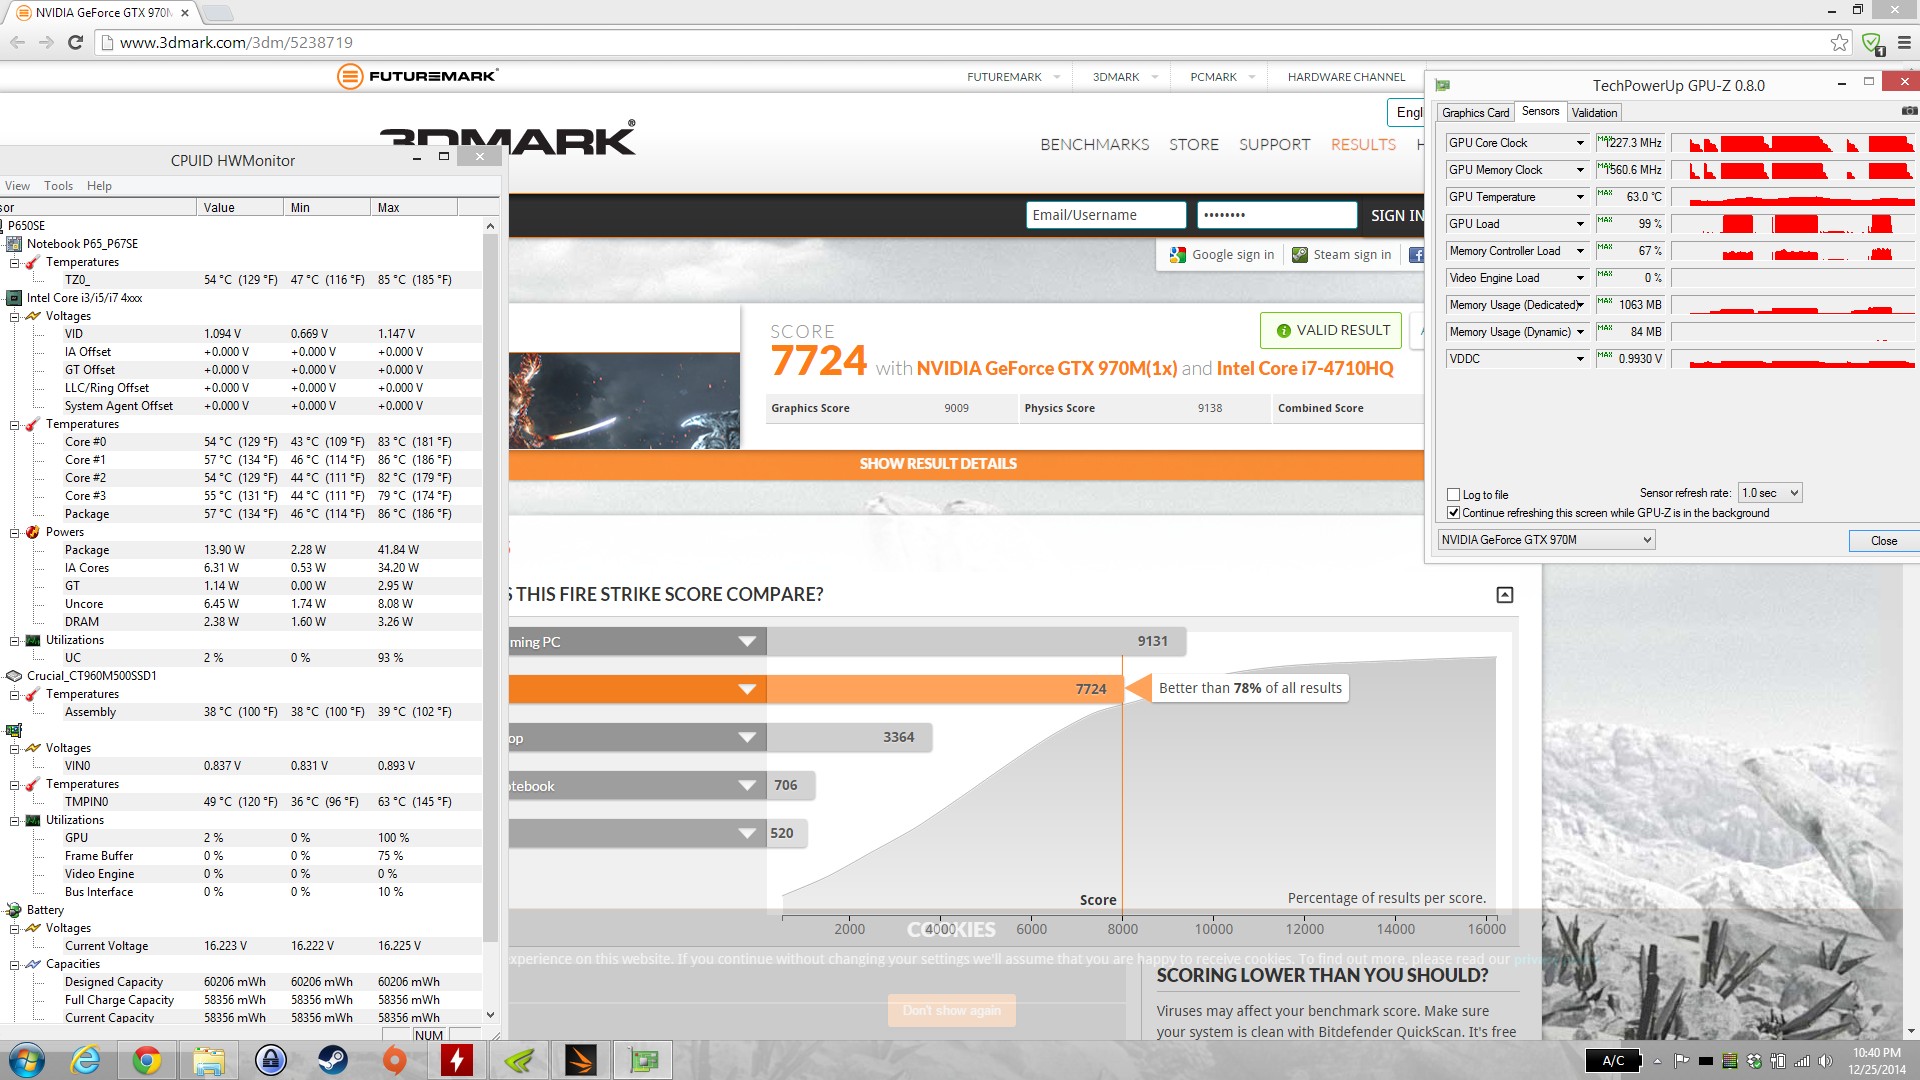Open the GPU Load sensor dropdown
This screenshot has width=1920, height=1080.
(1580, 224)
